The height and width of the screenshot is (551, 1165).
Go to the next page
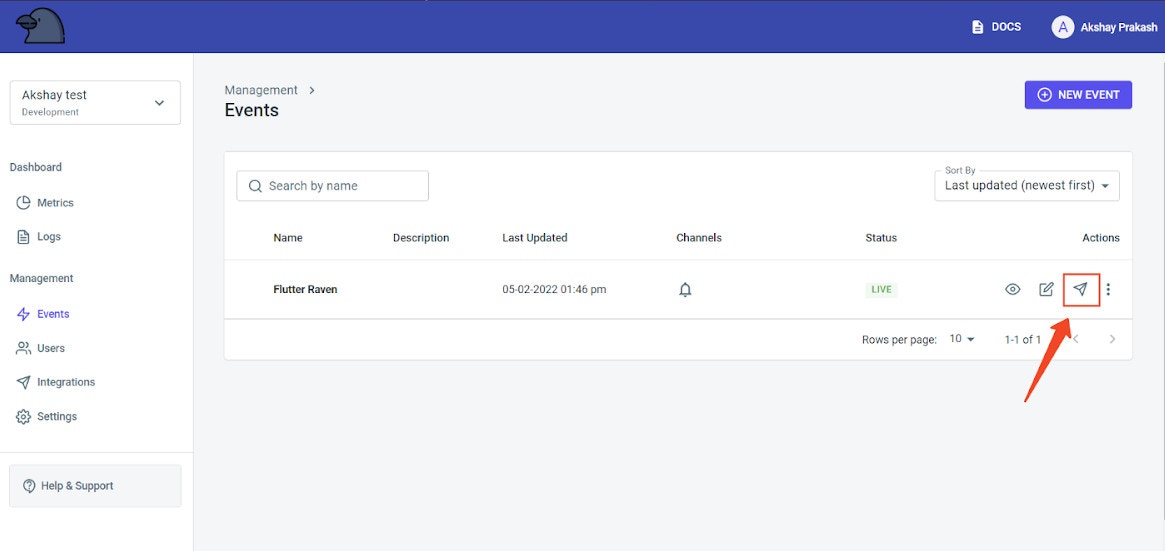(1112, 339)
